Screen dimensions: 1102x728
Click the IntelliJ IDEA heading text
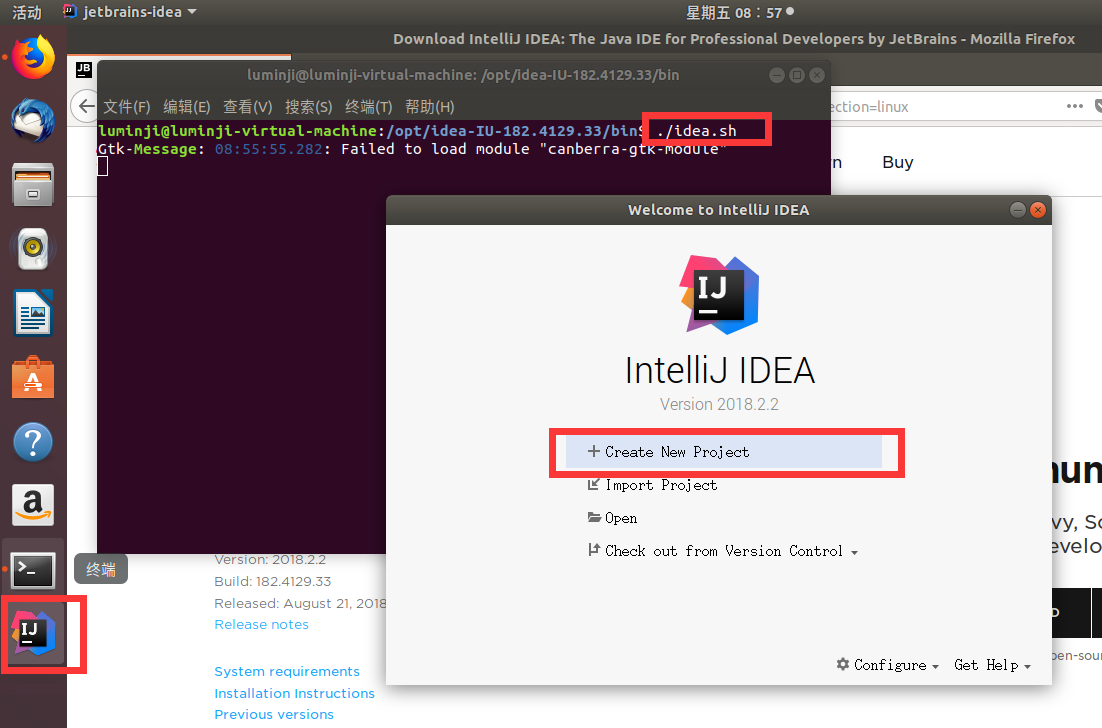click(x=720, y=370)
